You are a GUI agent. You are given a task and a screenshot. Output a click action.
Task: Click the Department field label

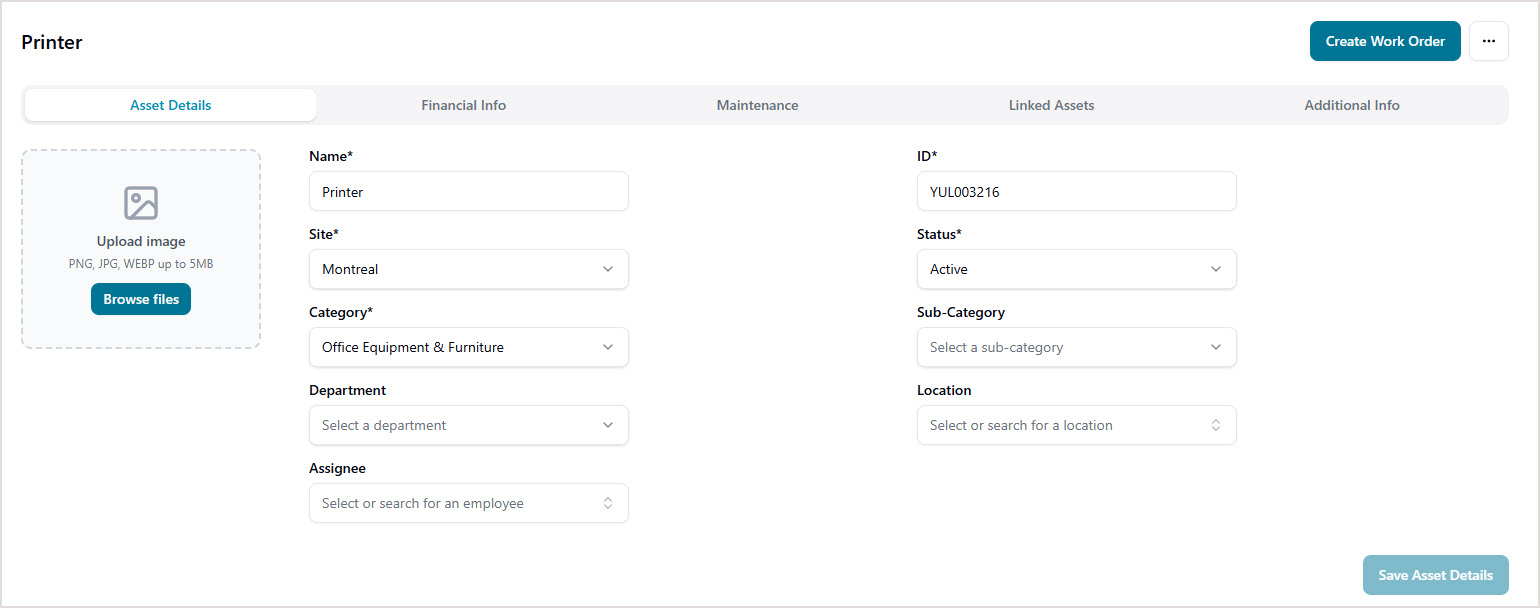[347, 390]
